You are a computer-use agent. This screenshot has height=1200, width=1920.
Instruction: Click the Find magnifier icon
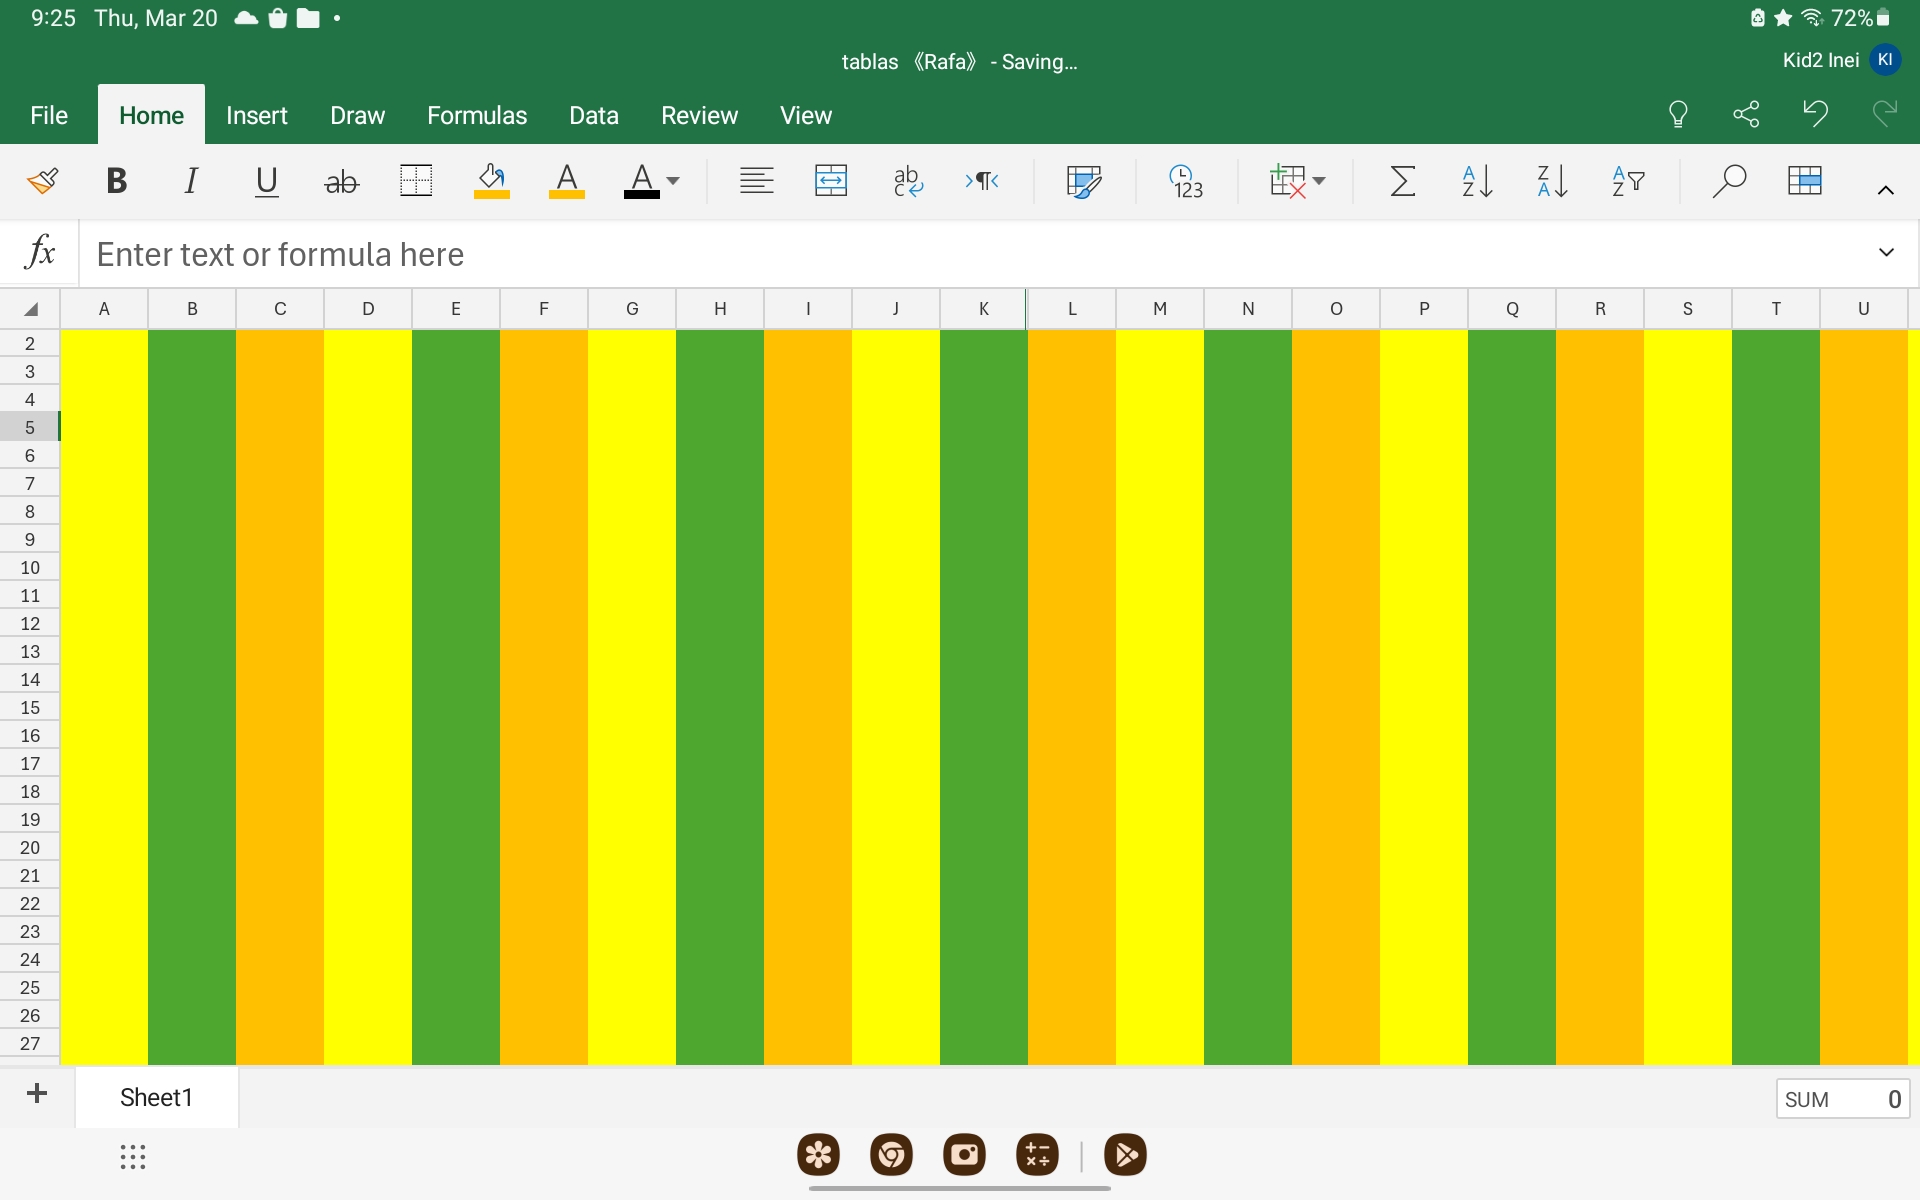1728,181
